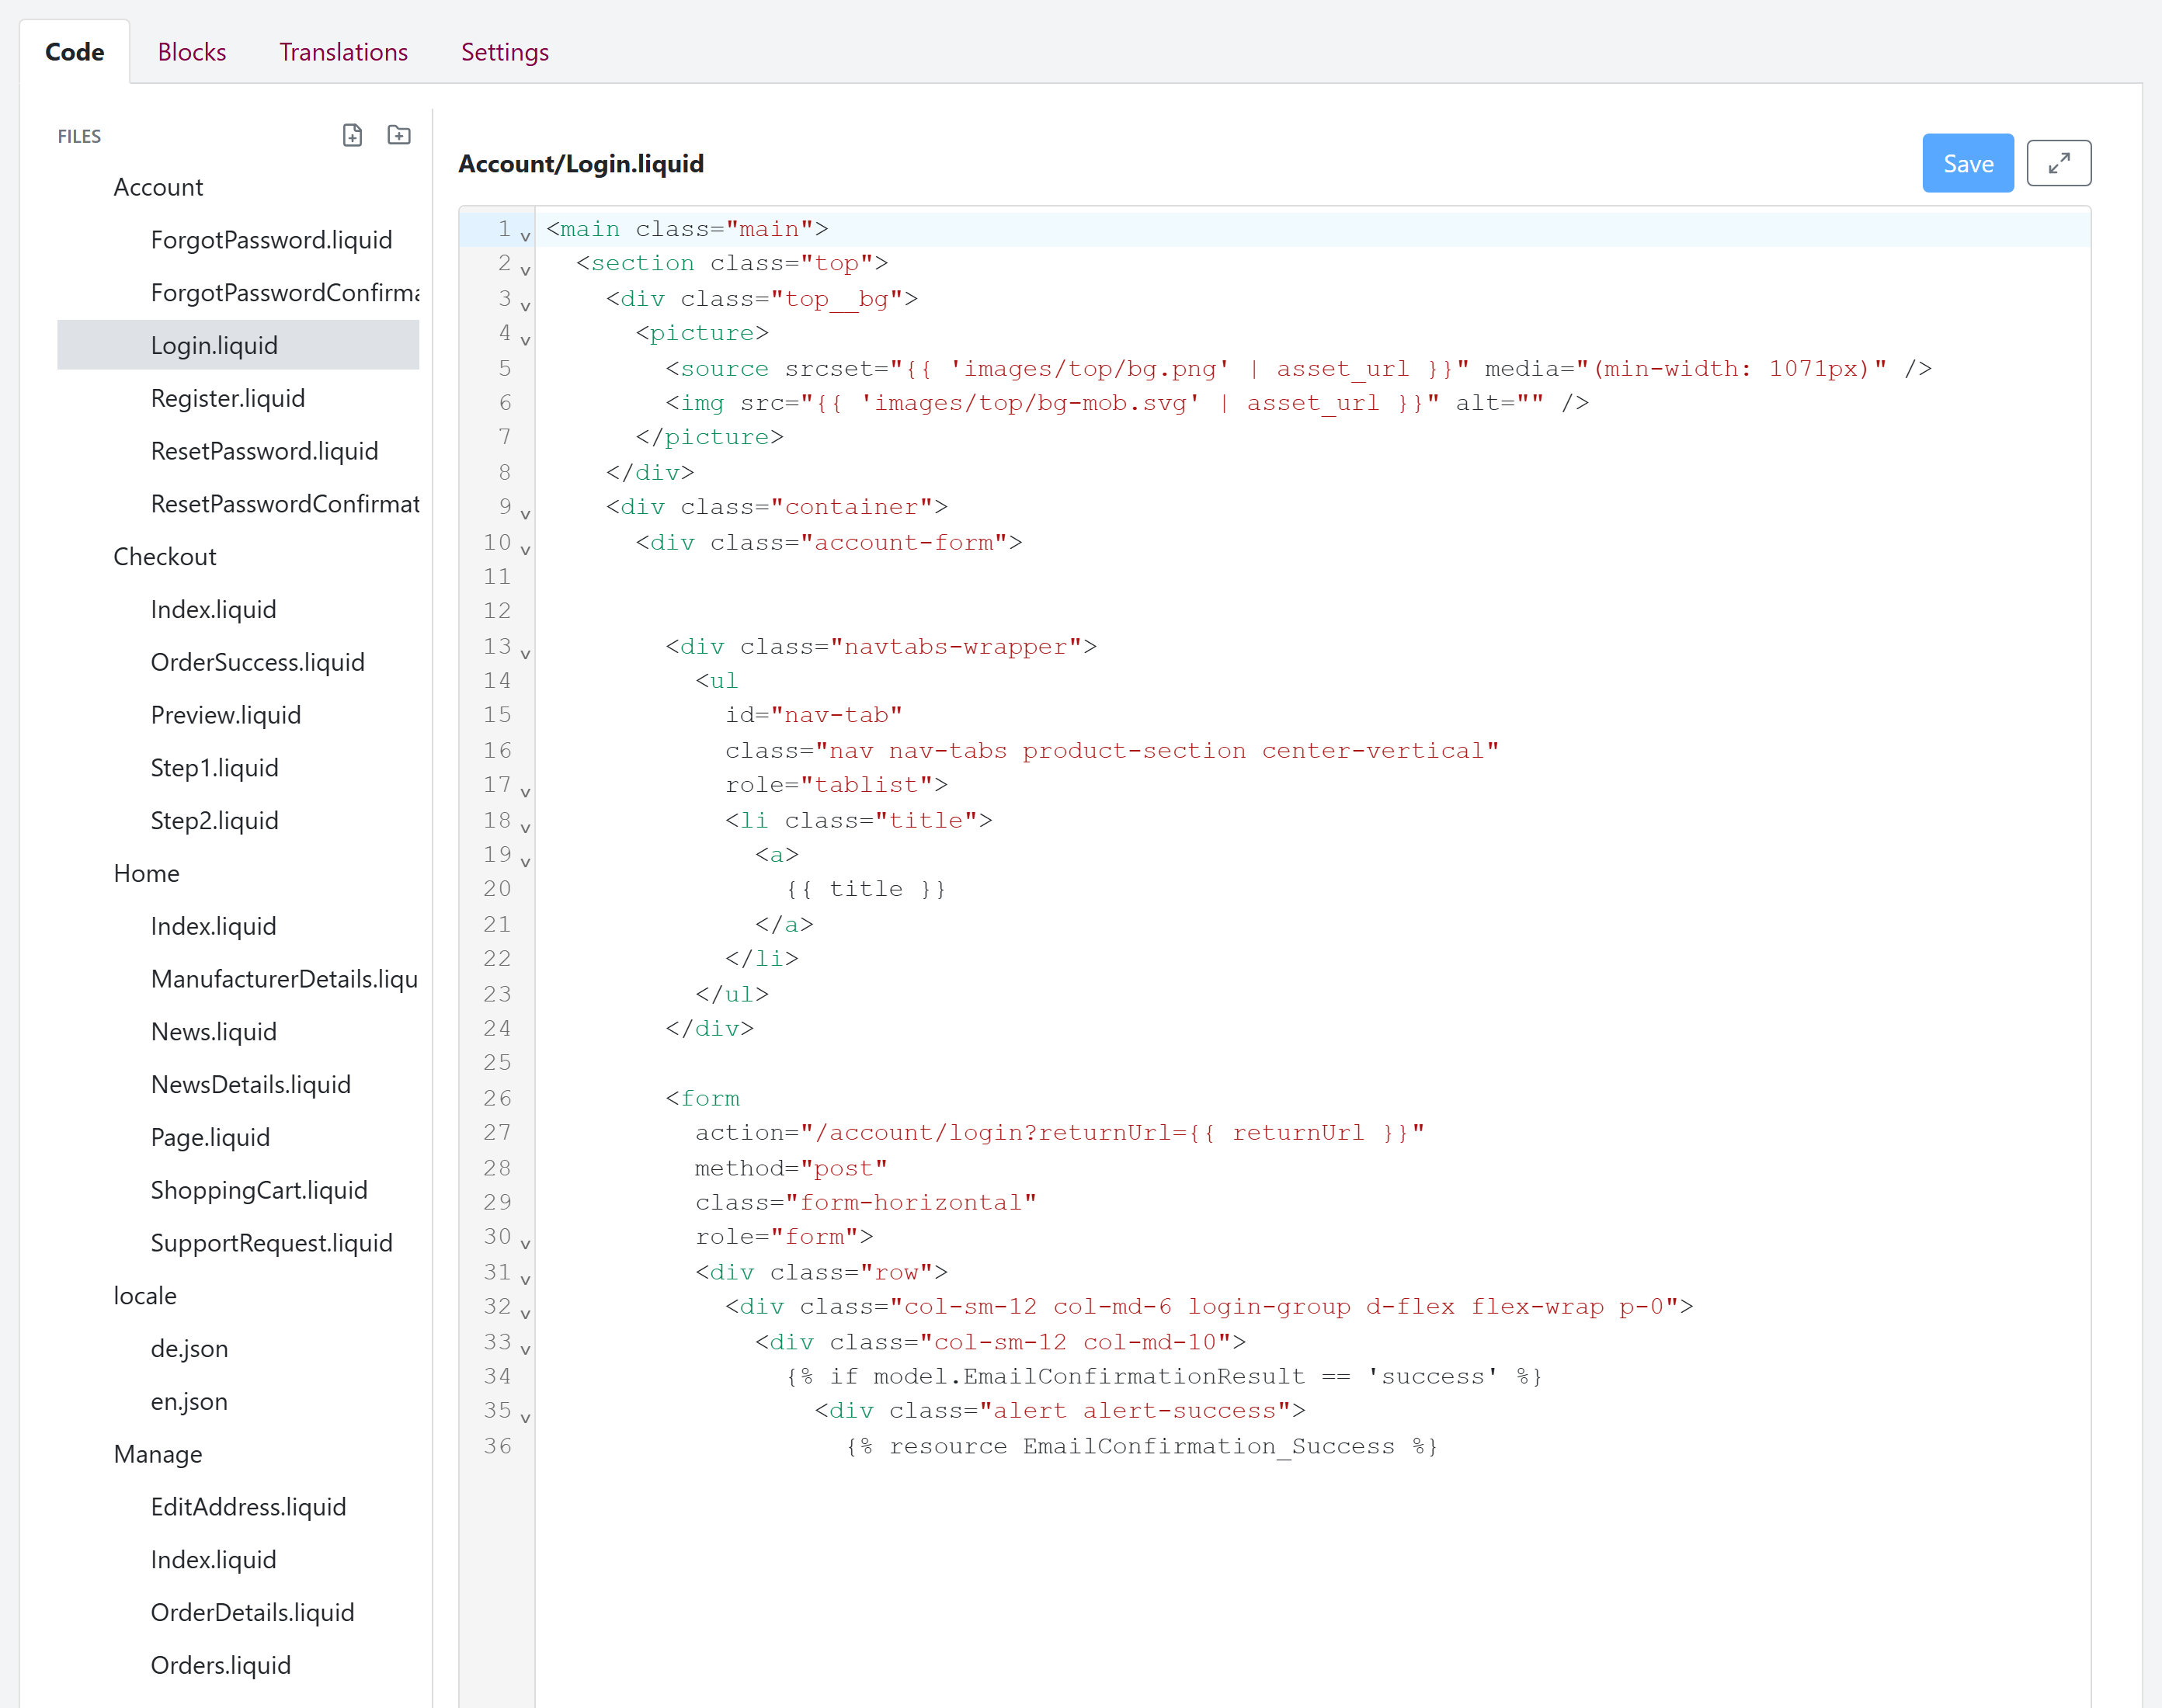Open Index.liquid under Manage
The width and height of the screenshot is (2162, 1708).
pyautogui.click(x=213, y=1560)
